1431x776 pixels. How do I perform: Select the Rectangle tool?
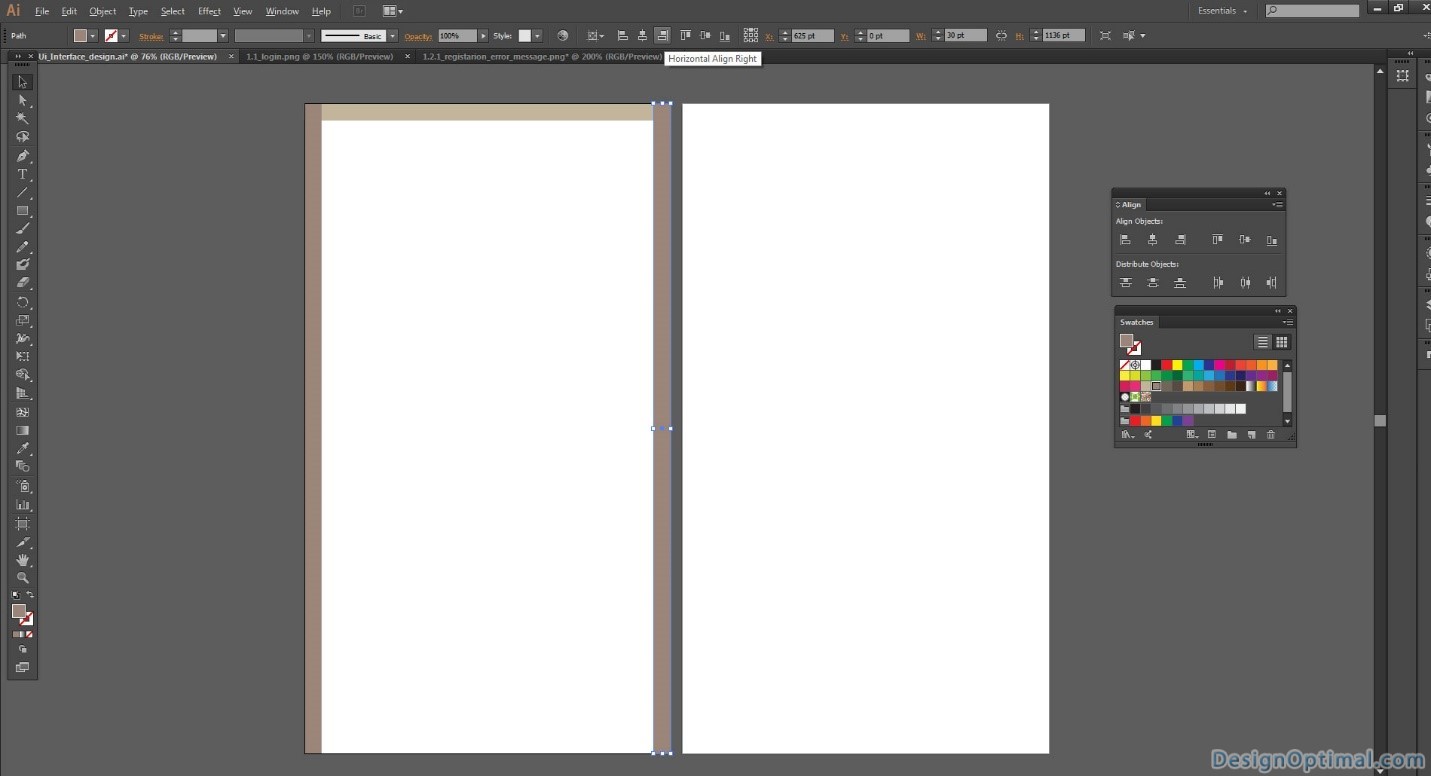tap(22, 211)
